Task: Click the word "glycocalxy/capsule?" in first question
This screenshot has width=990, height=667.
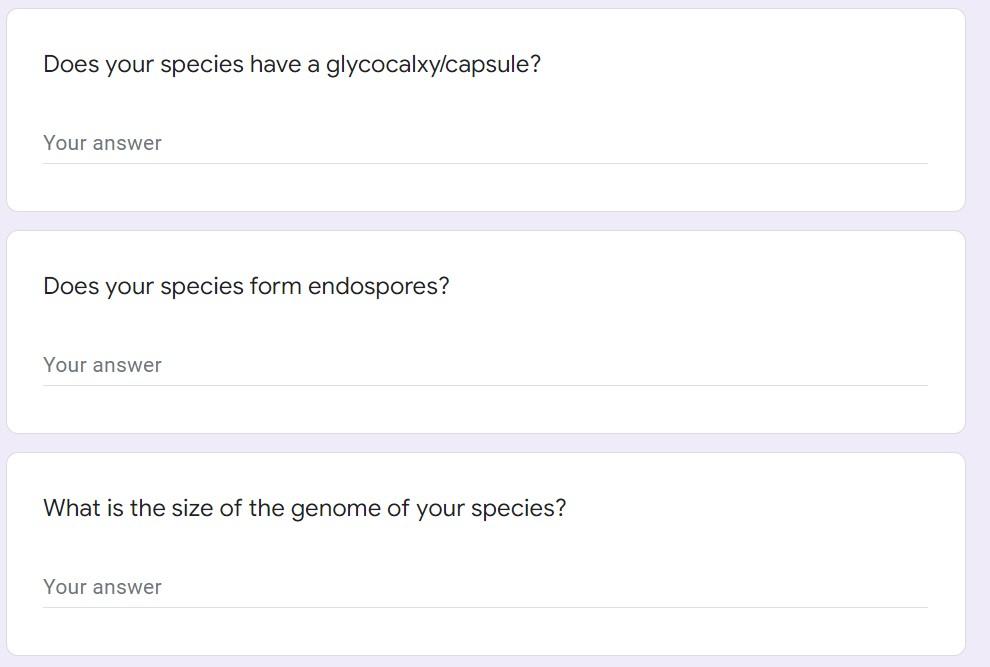Action: pyautogui.click(x=433, y=65)
